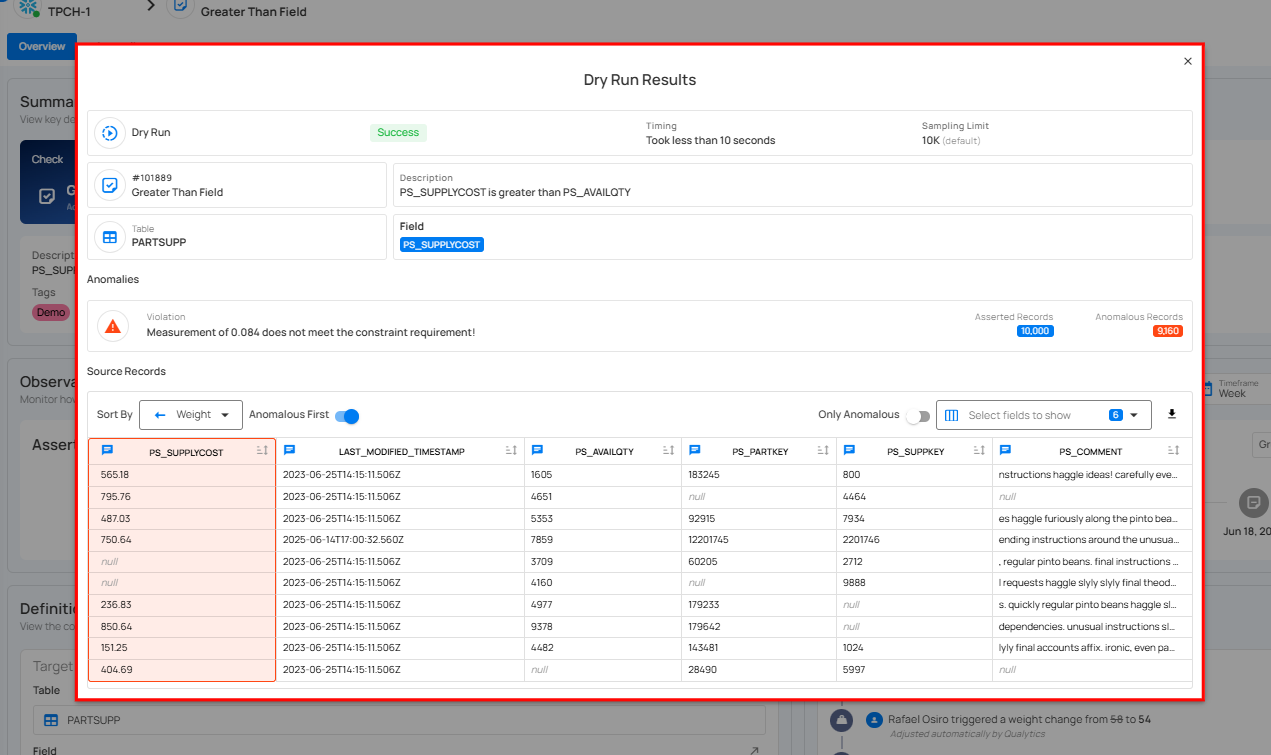Viewport: 1271px width, 755px height.
Task: Click the download source records icon
Action: (1172, 414)
